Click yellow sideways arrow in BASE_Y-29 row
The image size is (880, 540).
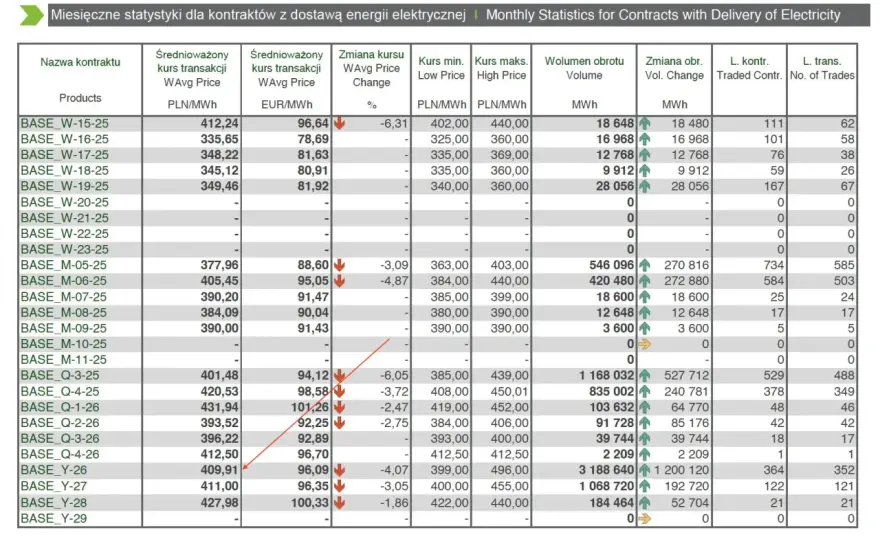pos(644,519)
